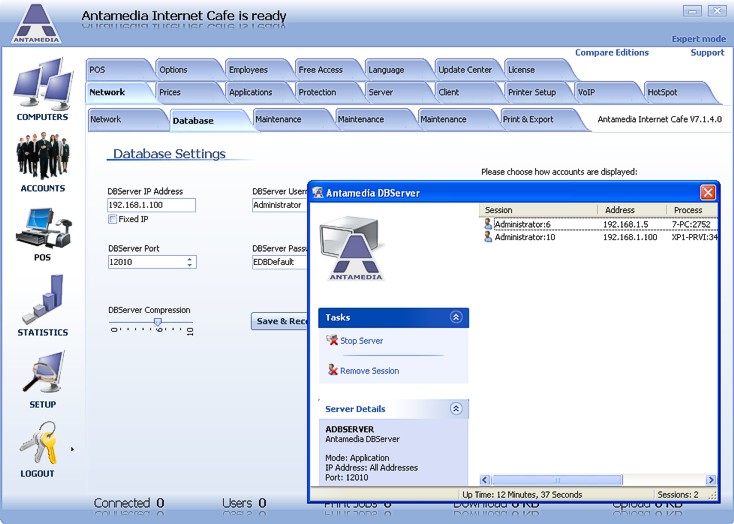
Task: Open the HotSpot tab
Action: (677, 92)
